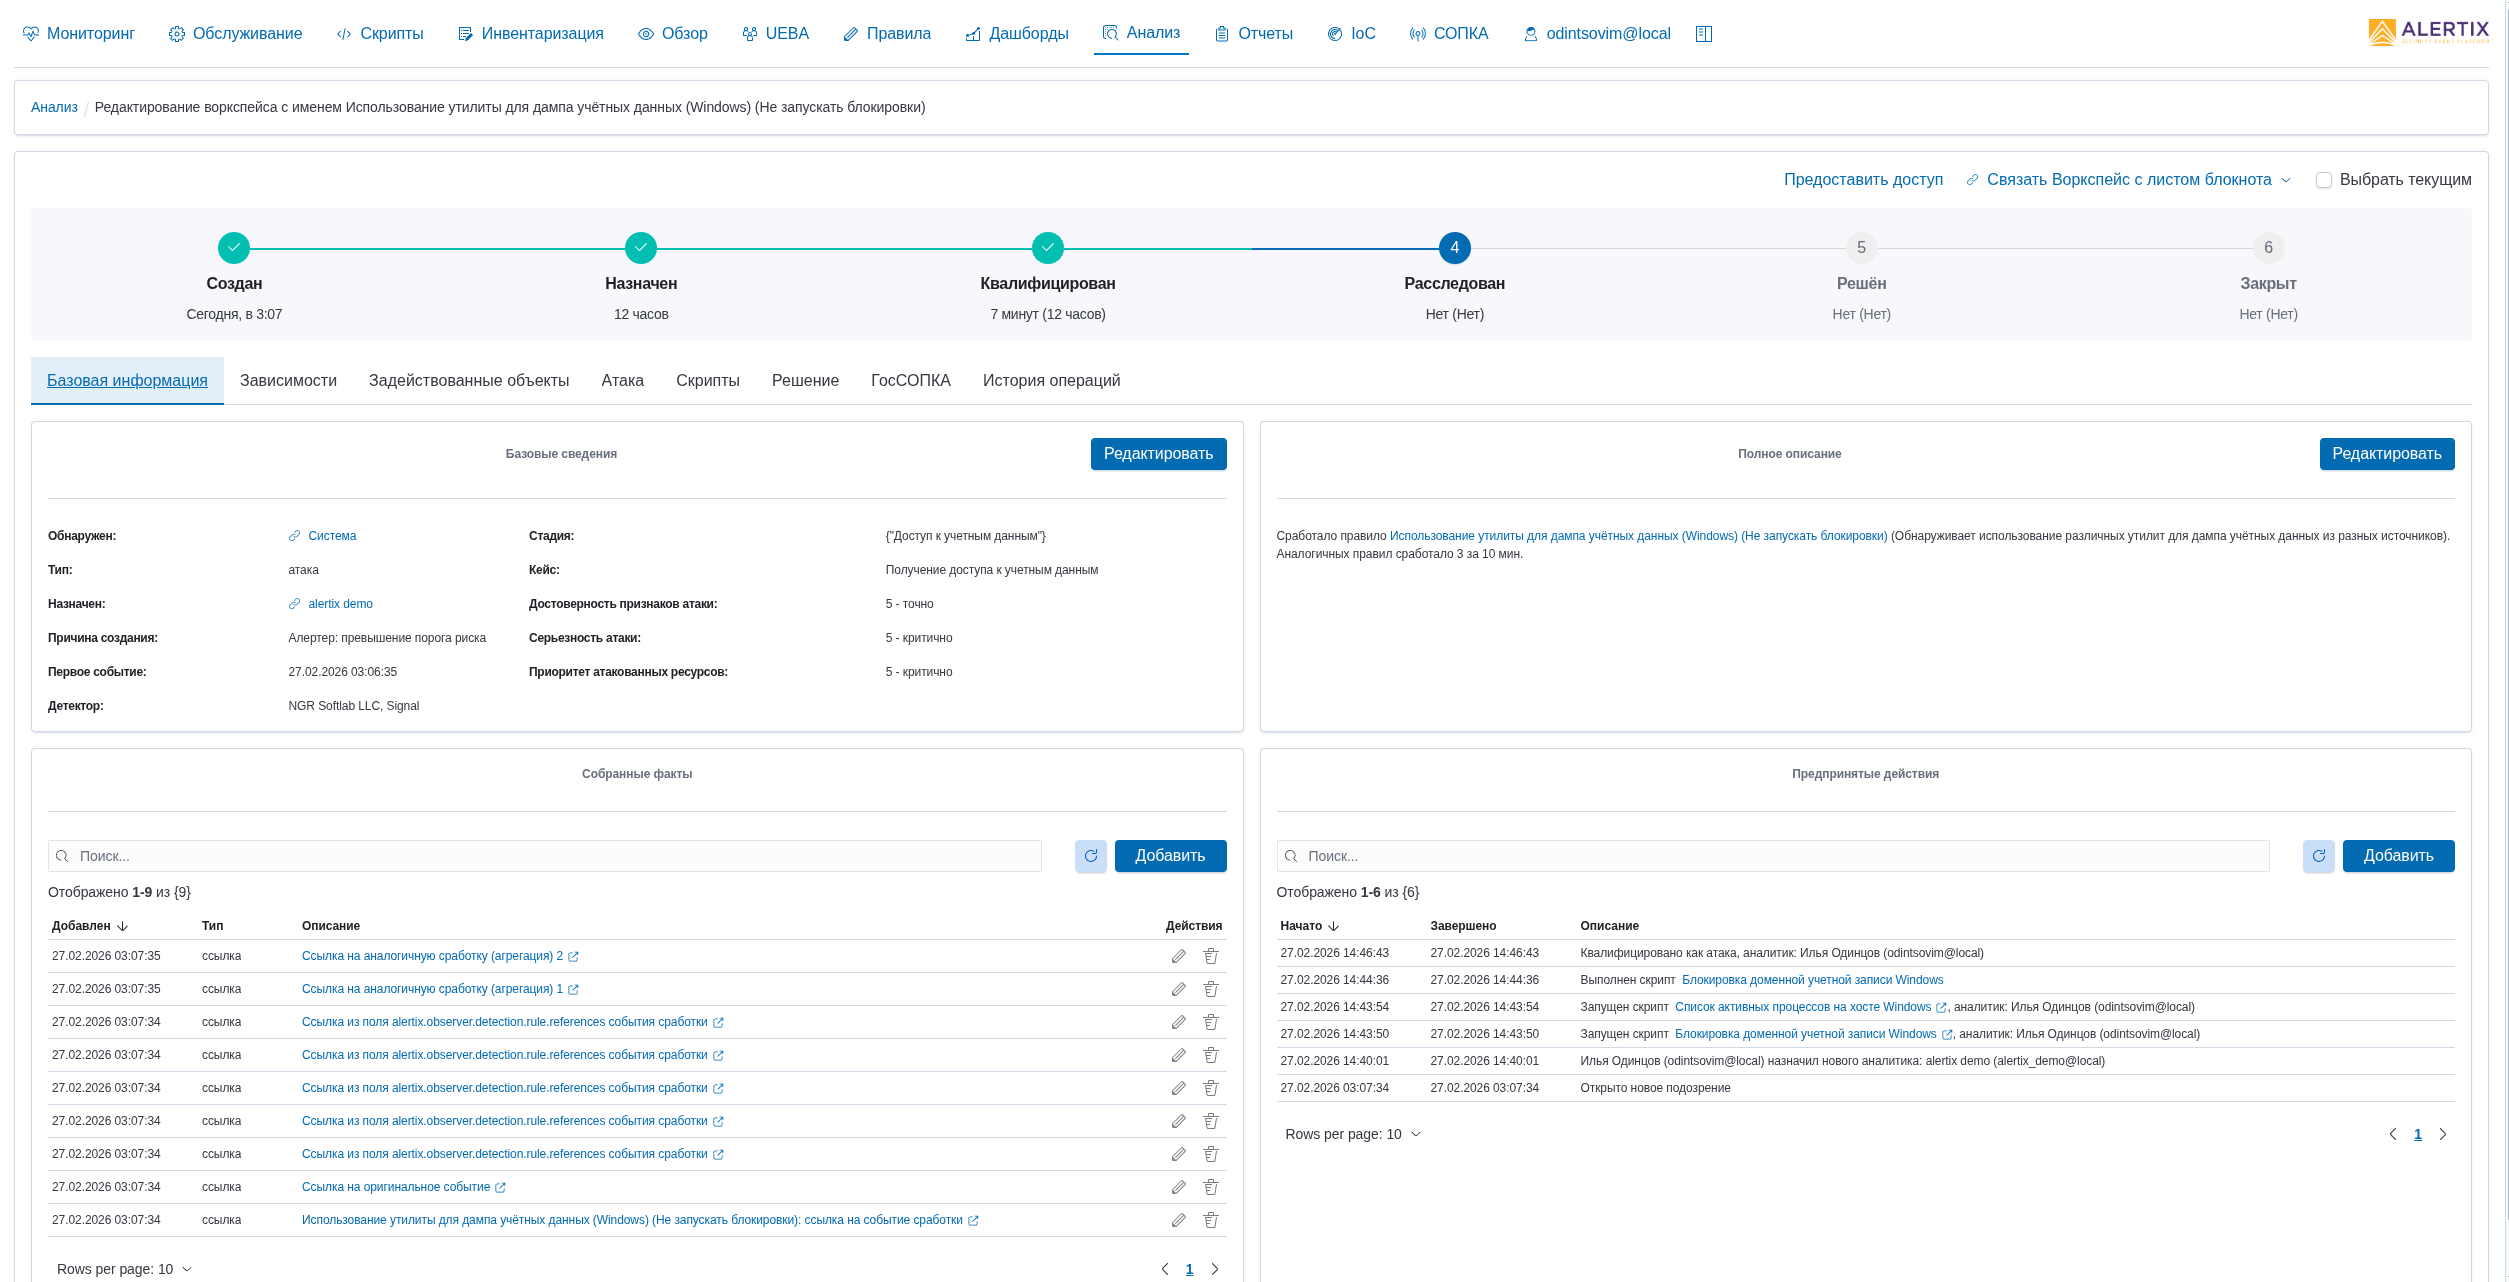Edit the aggregation link 1 fact
Viewport: 2509px width, 1282px height.
(1179, 989)
